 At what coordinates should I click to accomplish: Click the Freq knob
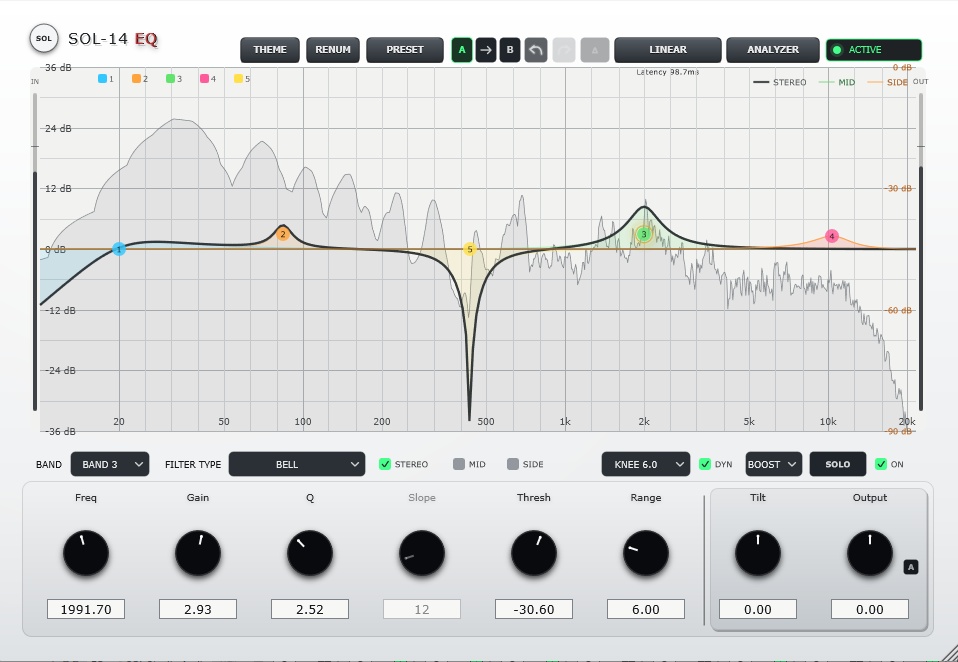(86, 553)
